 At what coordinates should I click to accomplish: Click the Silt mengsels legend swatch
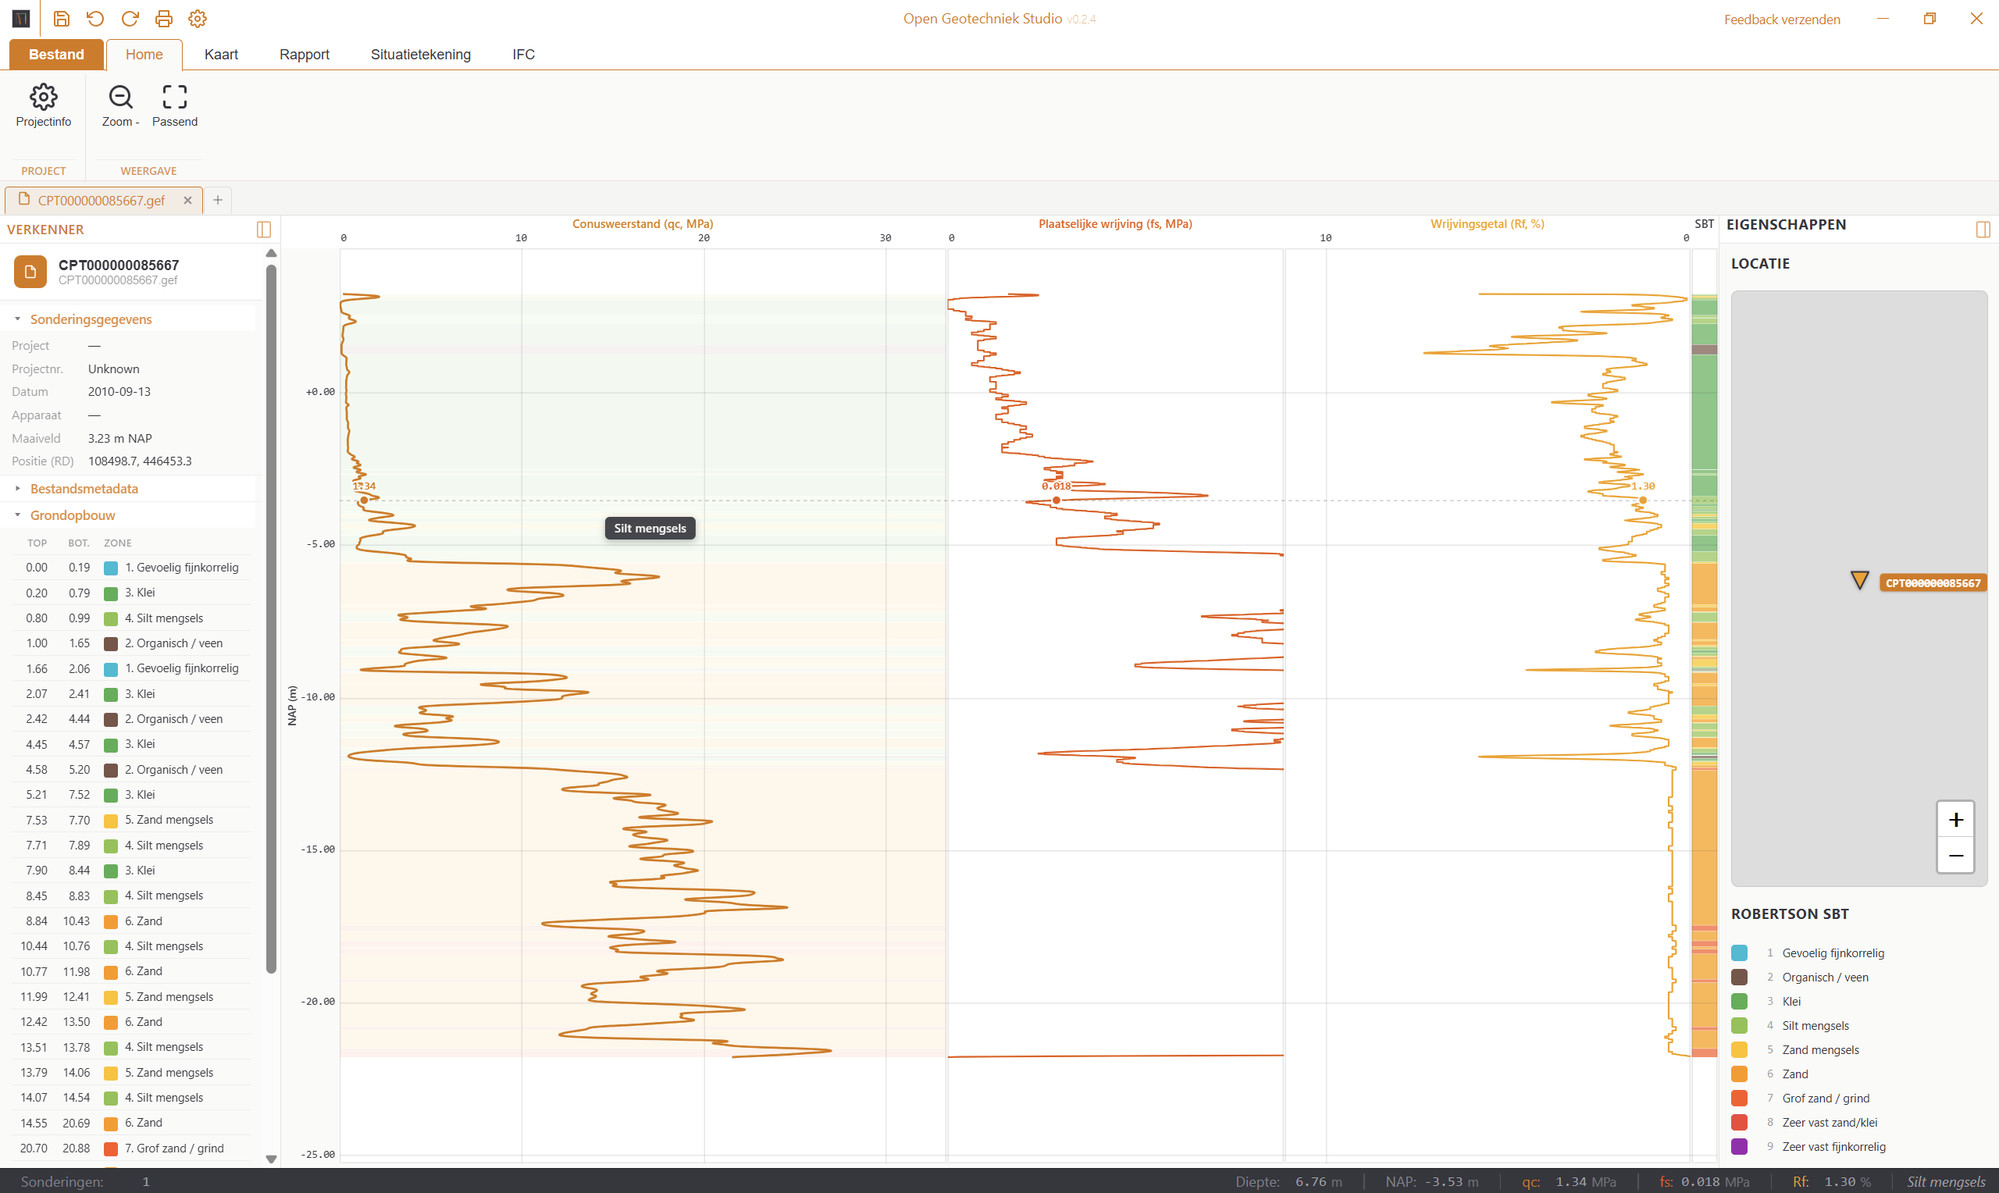pos(1740,1026)
